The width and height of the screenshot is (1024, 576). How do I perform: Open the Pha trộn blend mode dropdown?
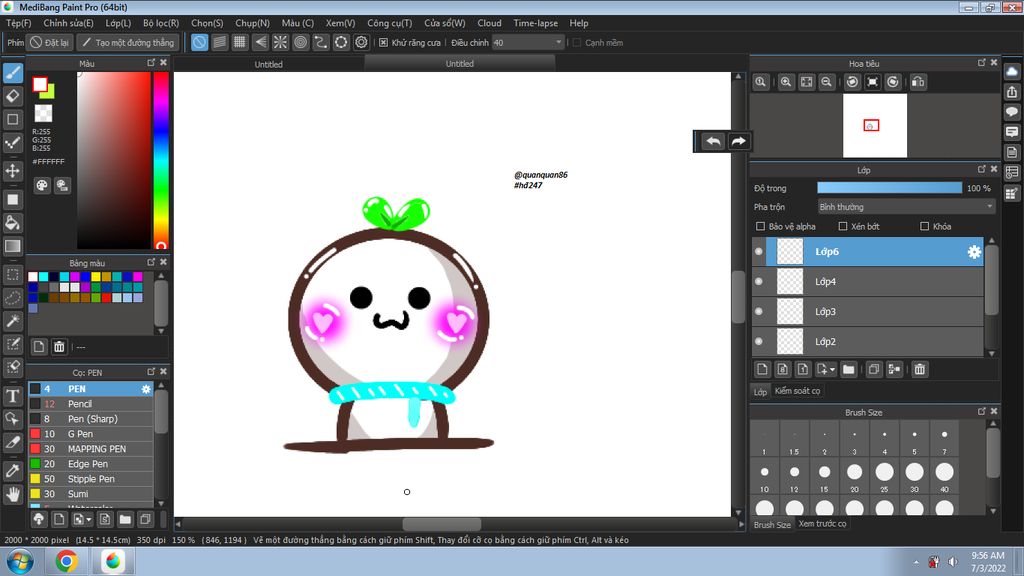tap(906, 207)
